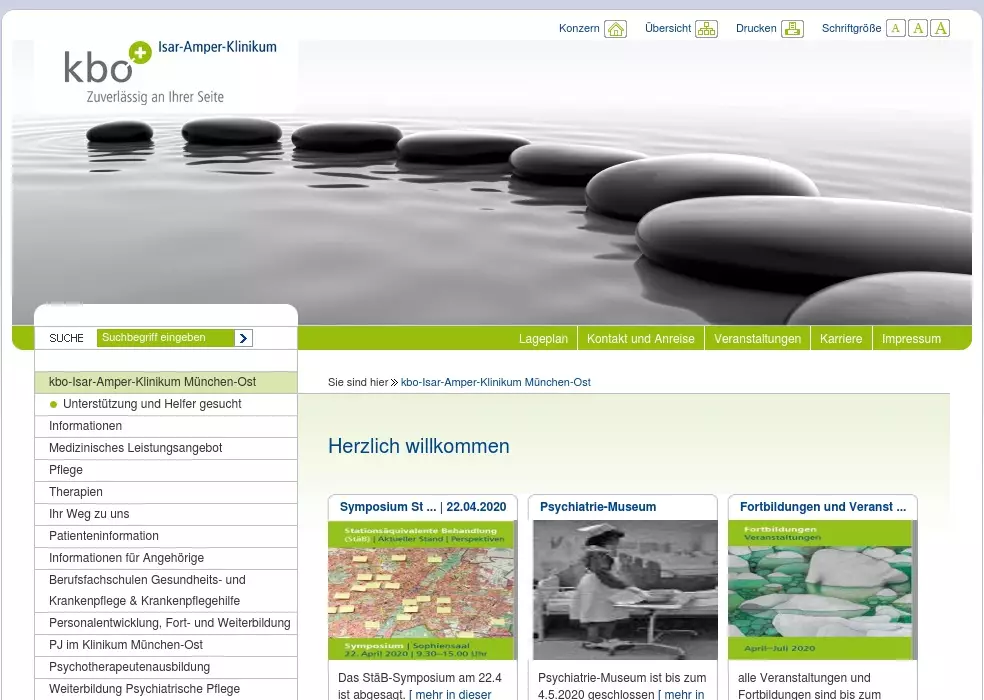
Task: Open the Psychiatrie-Museum photo thumbnail
Action: [x=623, y=589]
